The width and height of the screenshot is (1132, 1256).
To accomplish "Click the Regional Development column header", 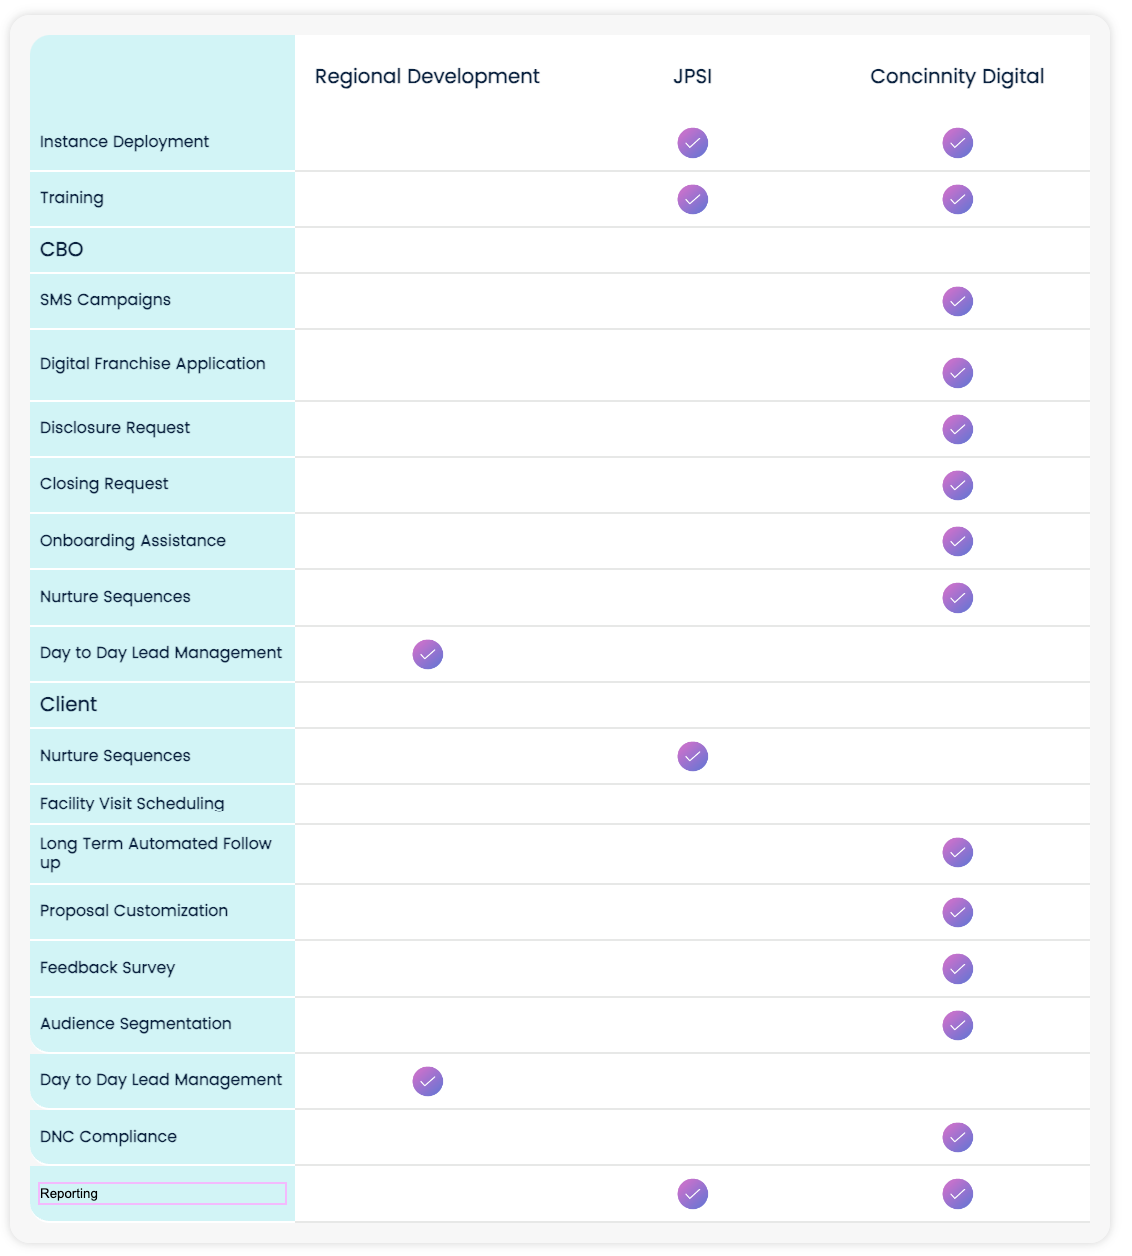I will pos(427,77).
